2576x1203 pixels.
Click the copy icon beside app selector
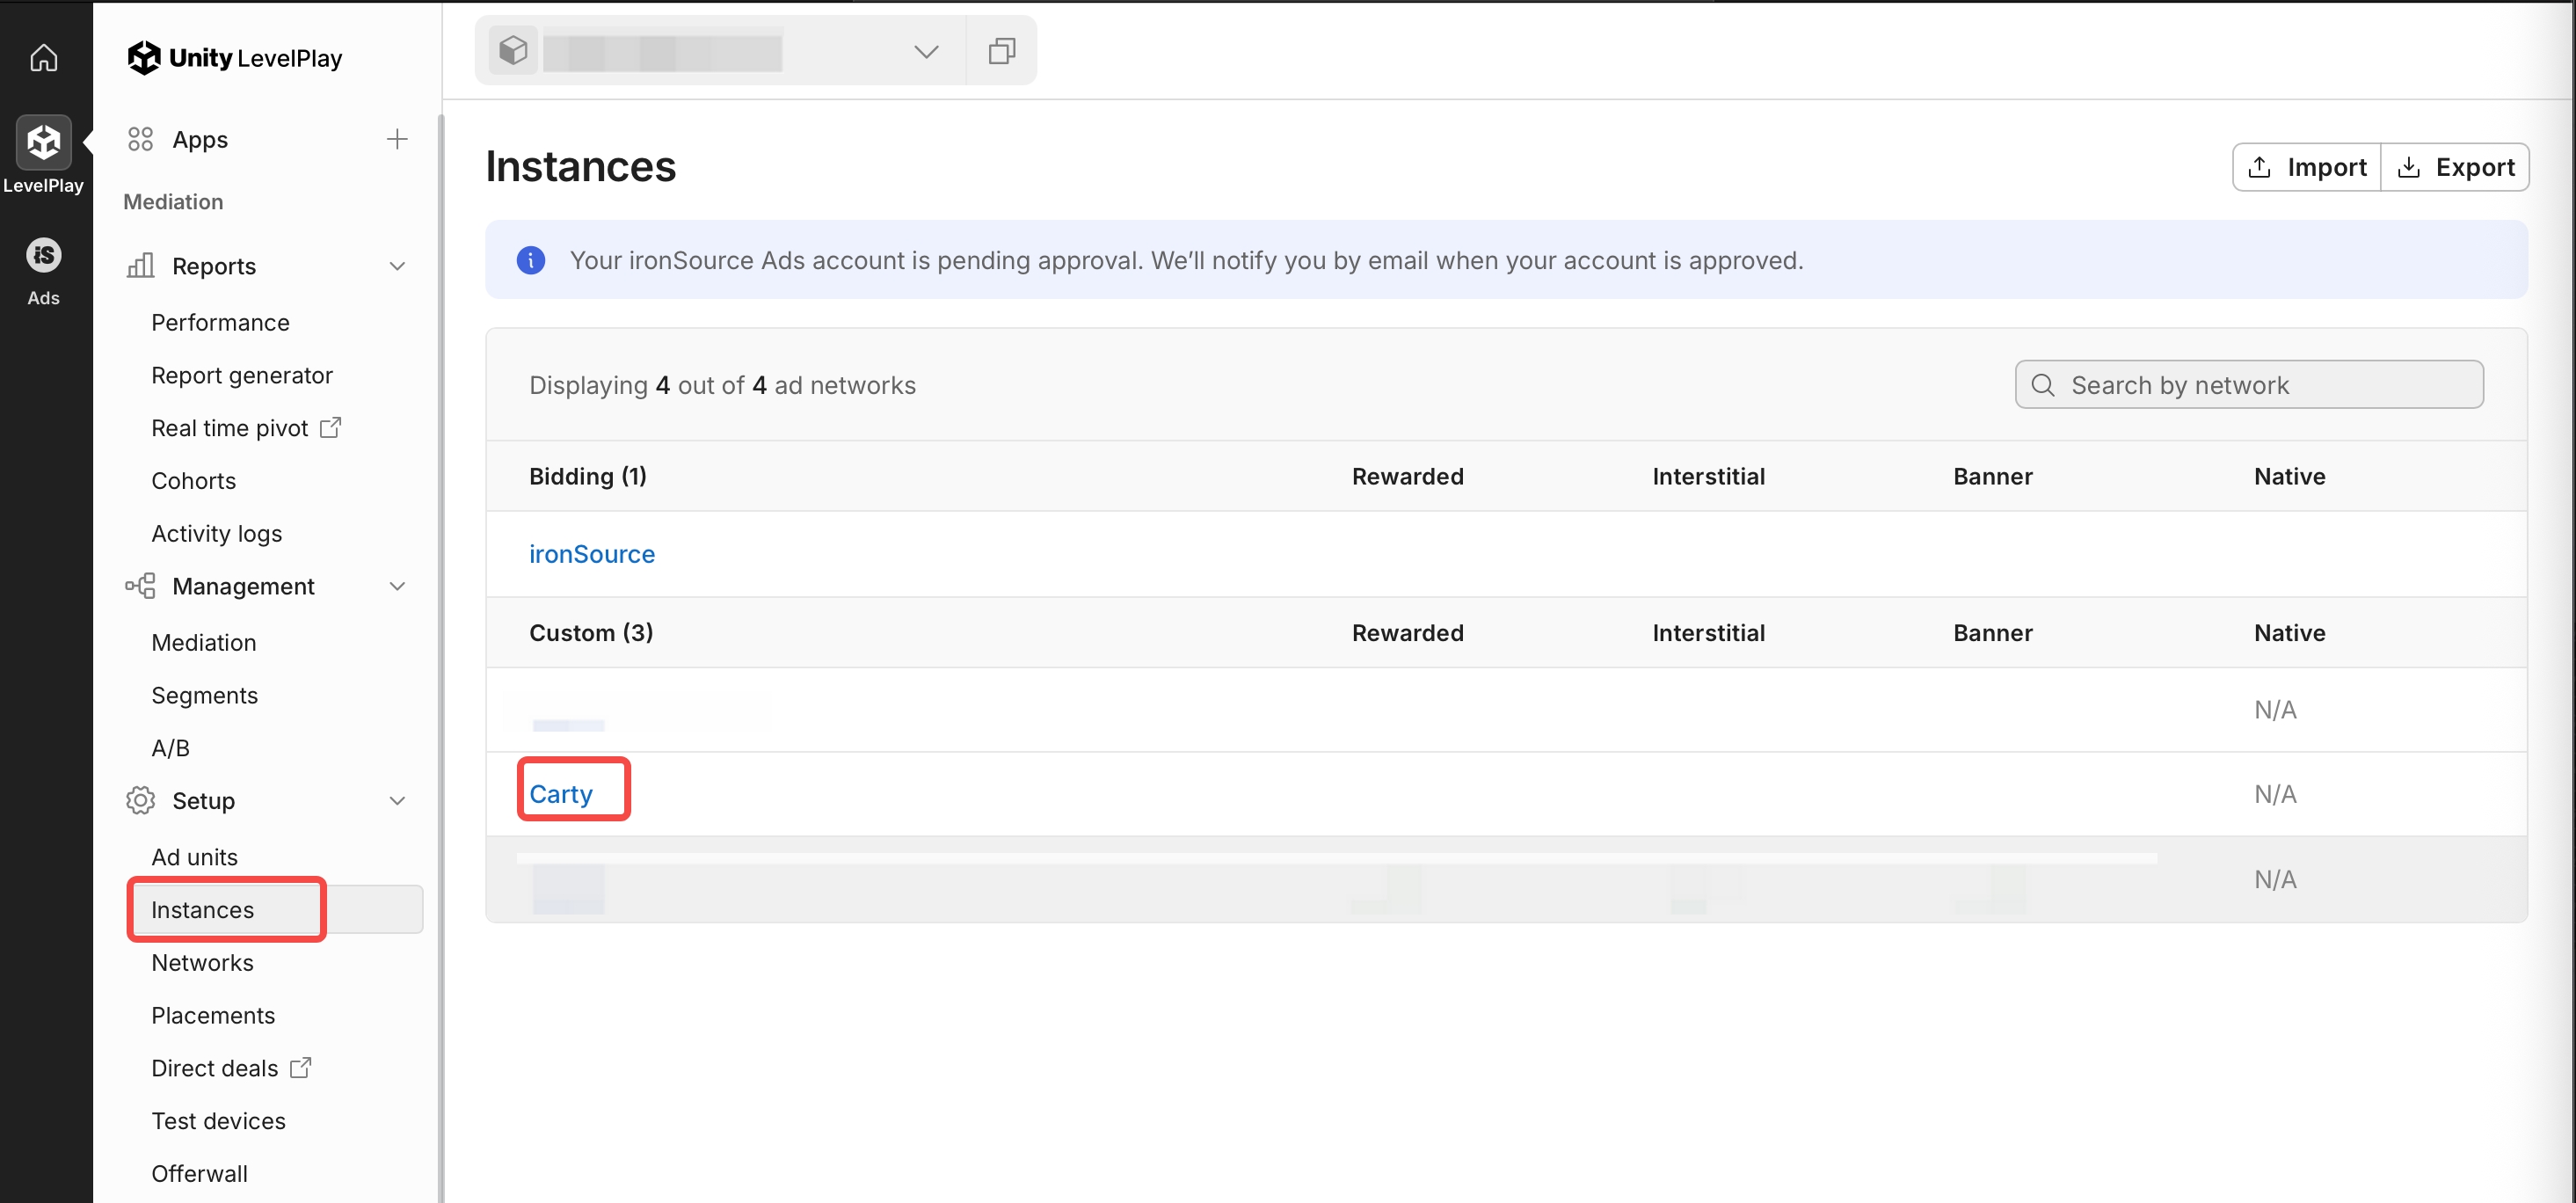click(1001, 51)
